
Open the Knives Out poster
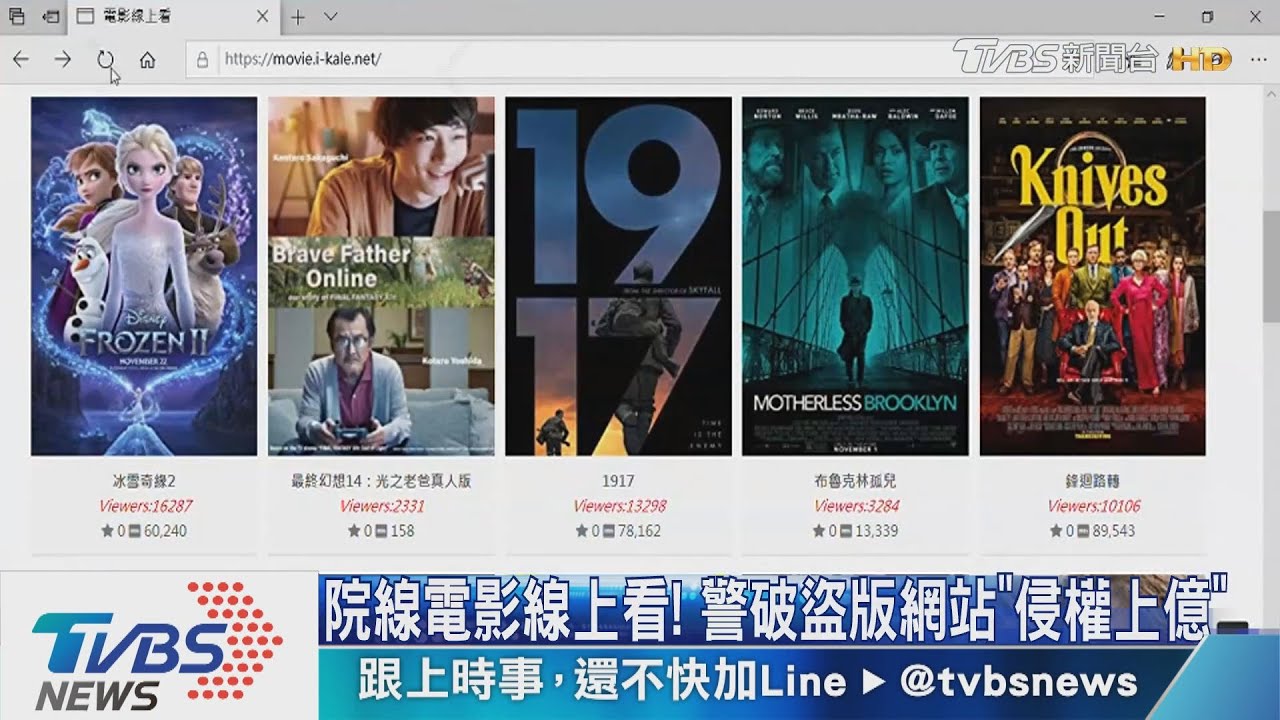(1092, 276)
